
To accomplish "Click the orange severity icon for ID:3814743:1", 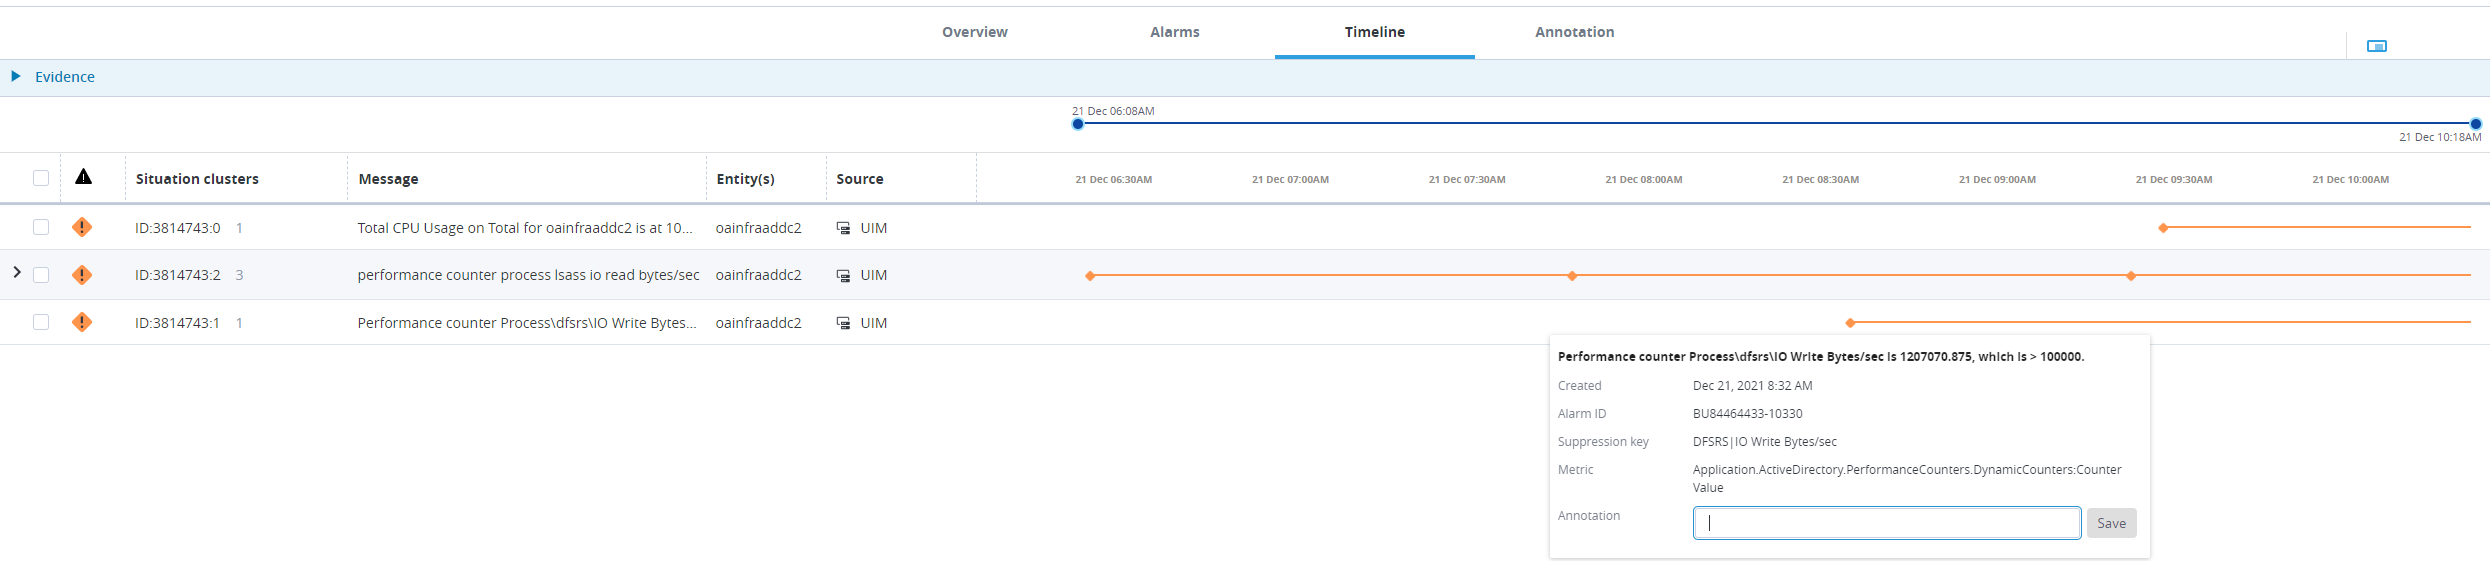I will [x=82, y=322].
